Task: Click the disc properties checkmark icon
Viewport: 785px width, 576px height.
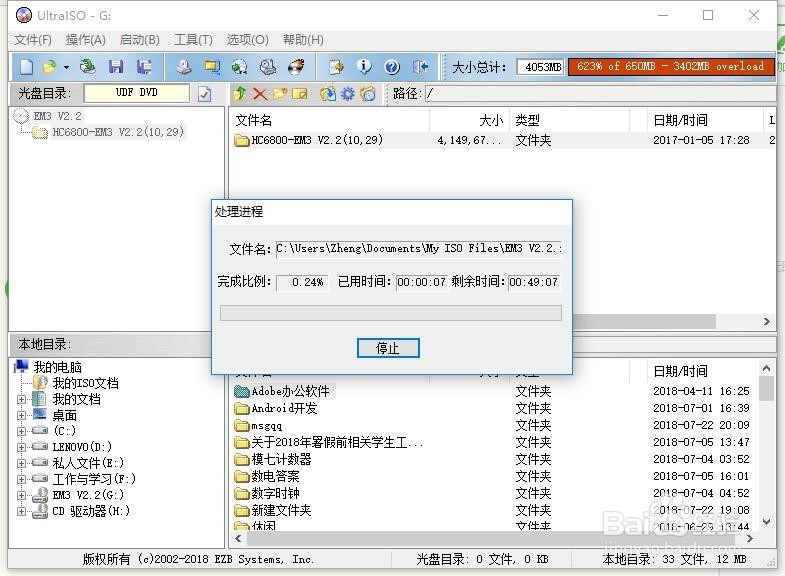Action: pos(204,94)
